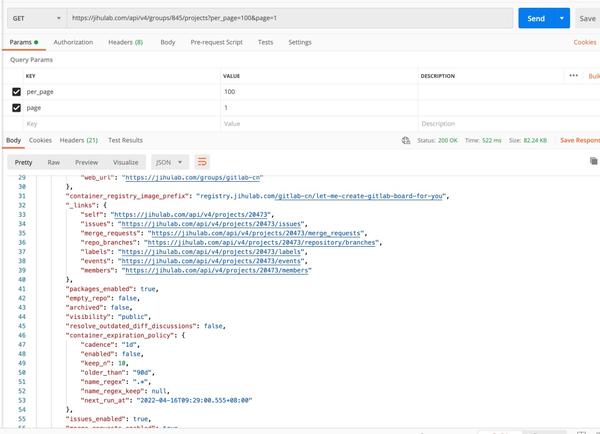Click the globe network icon beside Status
This screenshot has height=434, width=600.
point(405,141)
